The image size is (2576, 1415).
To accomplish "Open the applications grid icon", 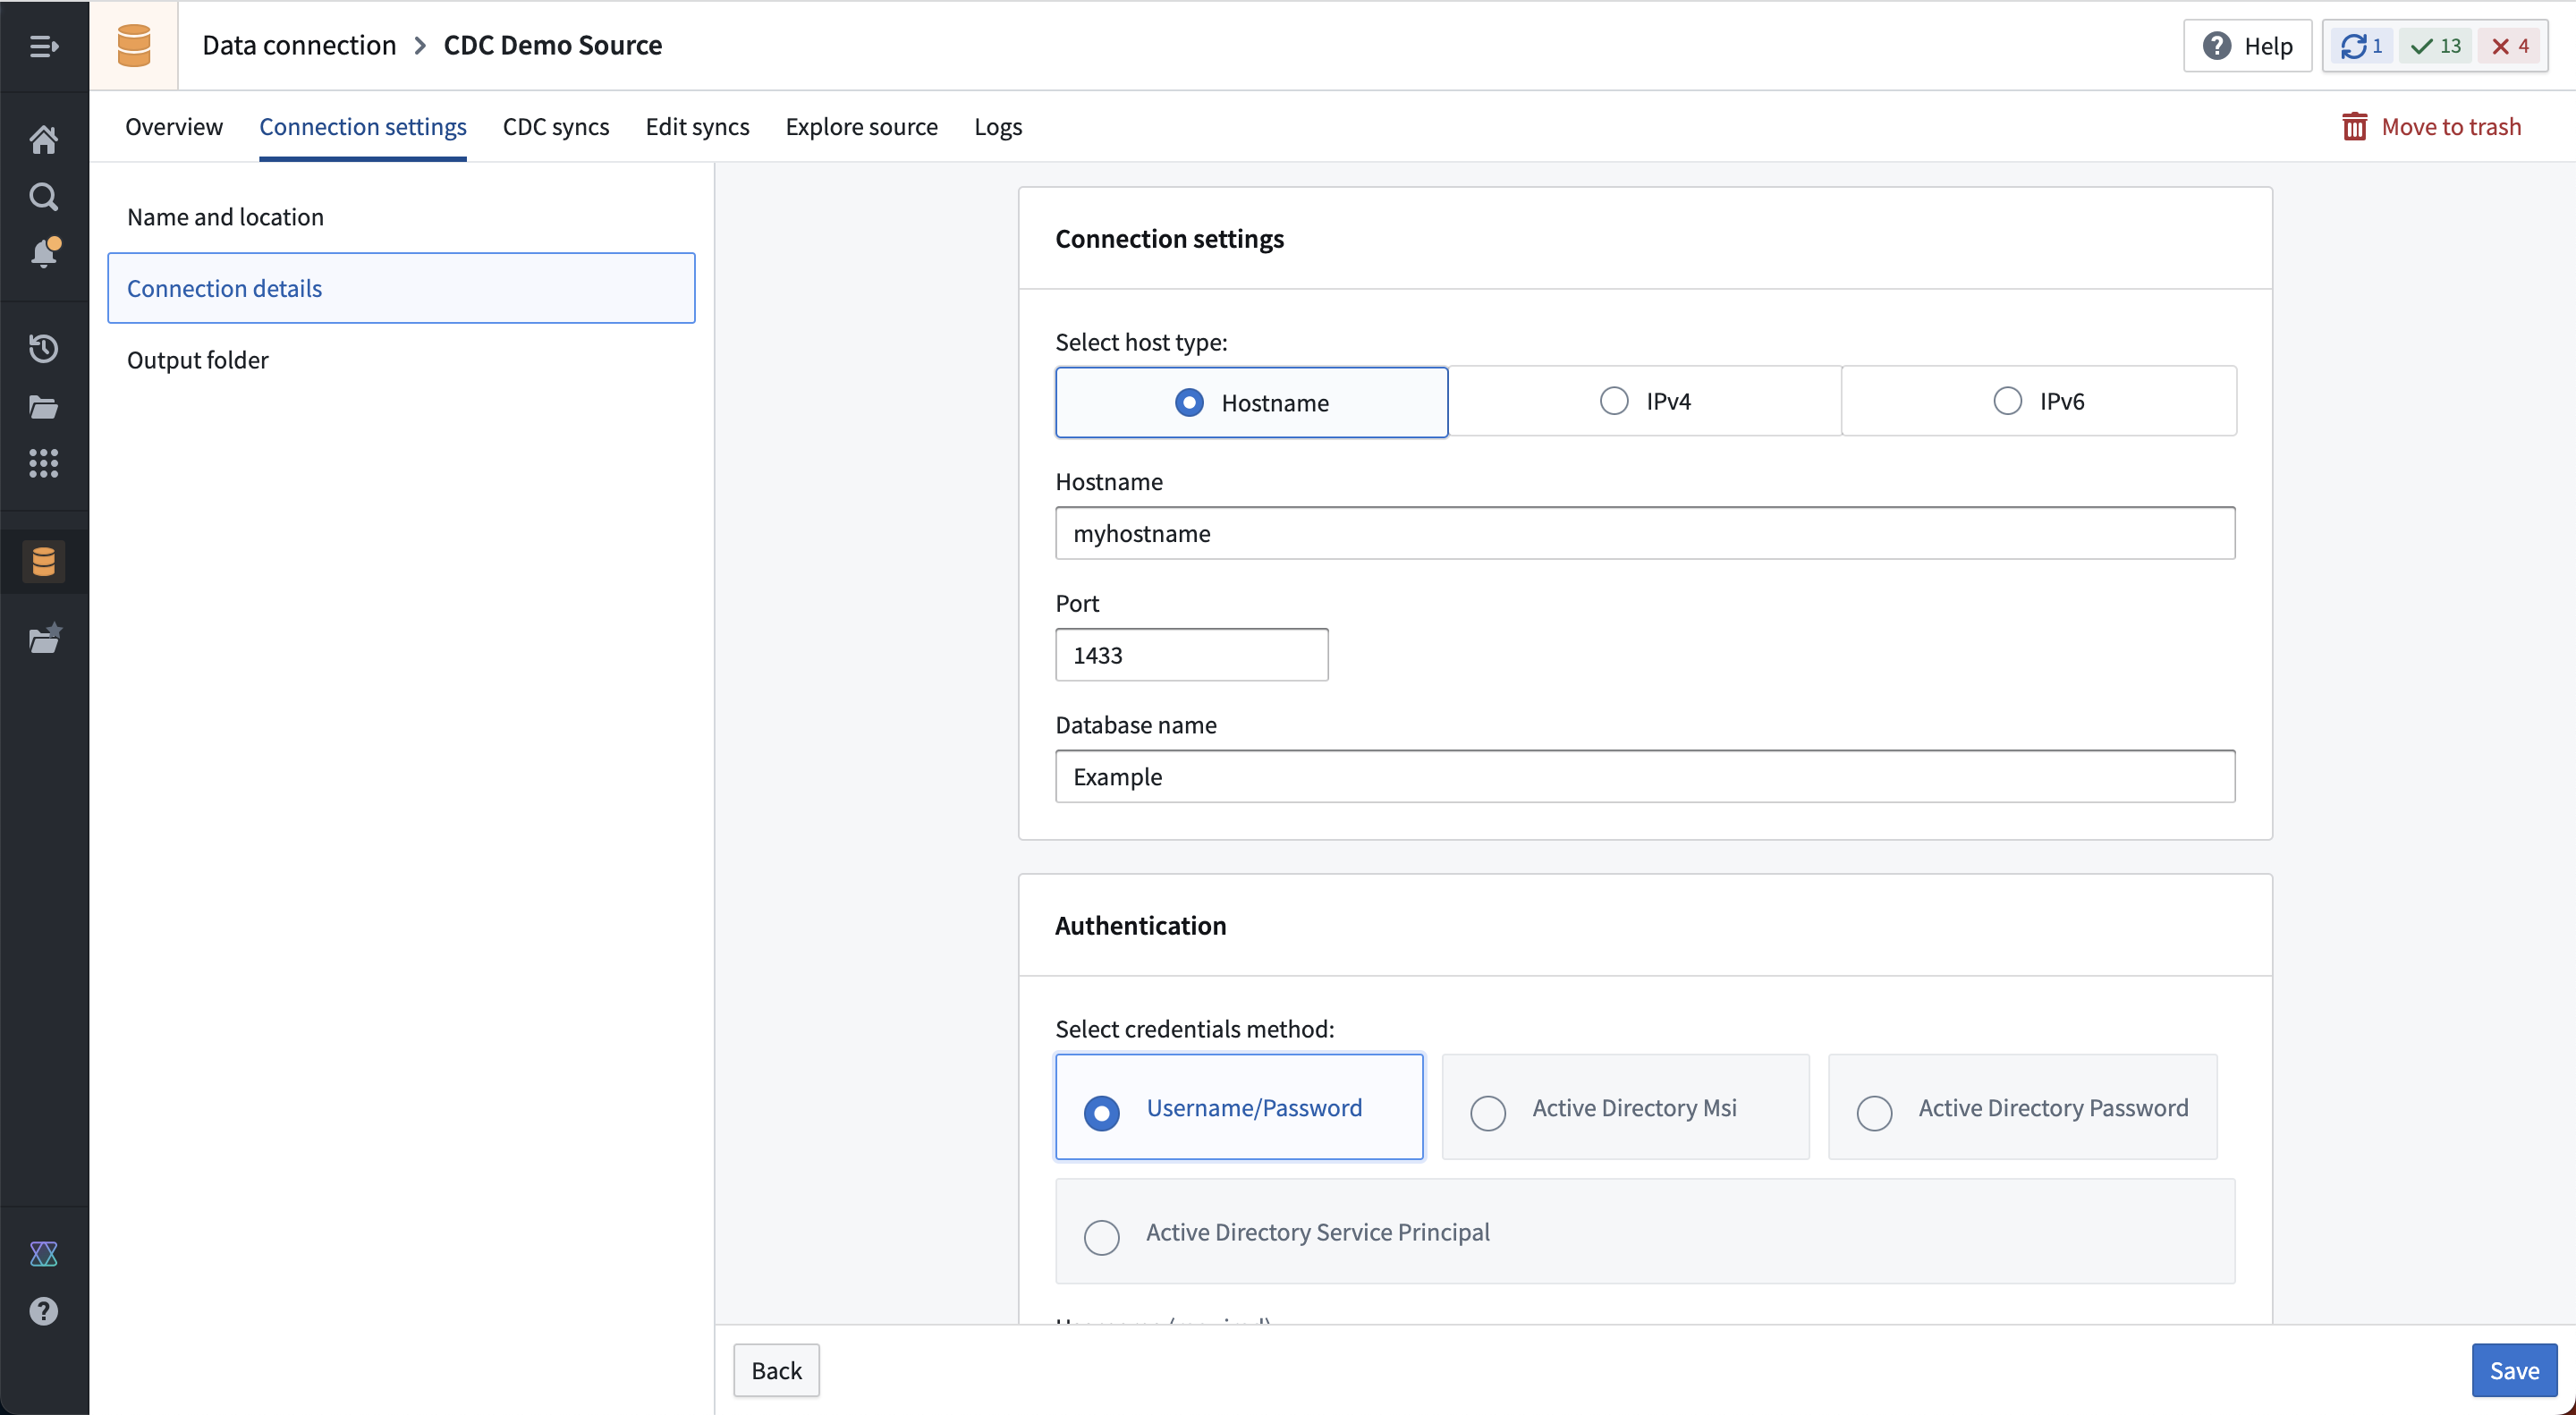I will point(44,463).
